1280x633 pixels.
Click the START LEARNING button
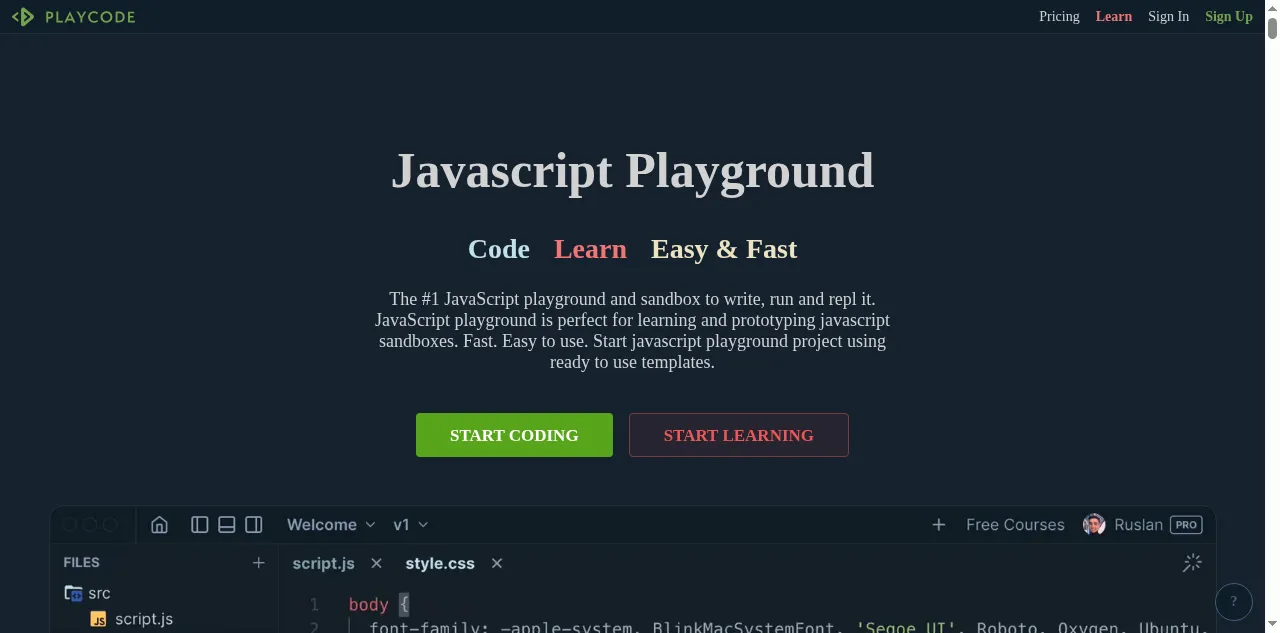739,435
